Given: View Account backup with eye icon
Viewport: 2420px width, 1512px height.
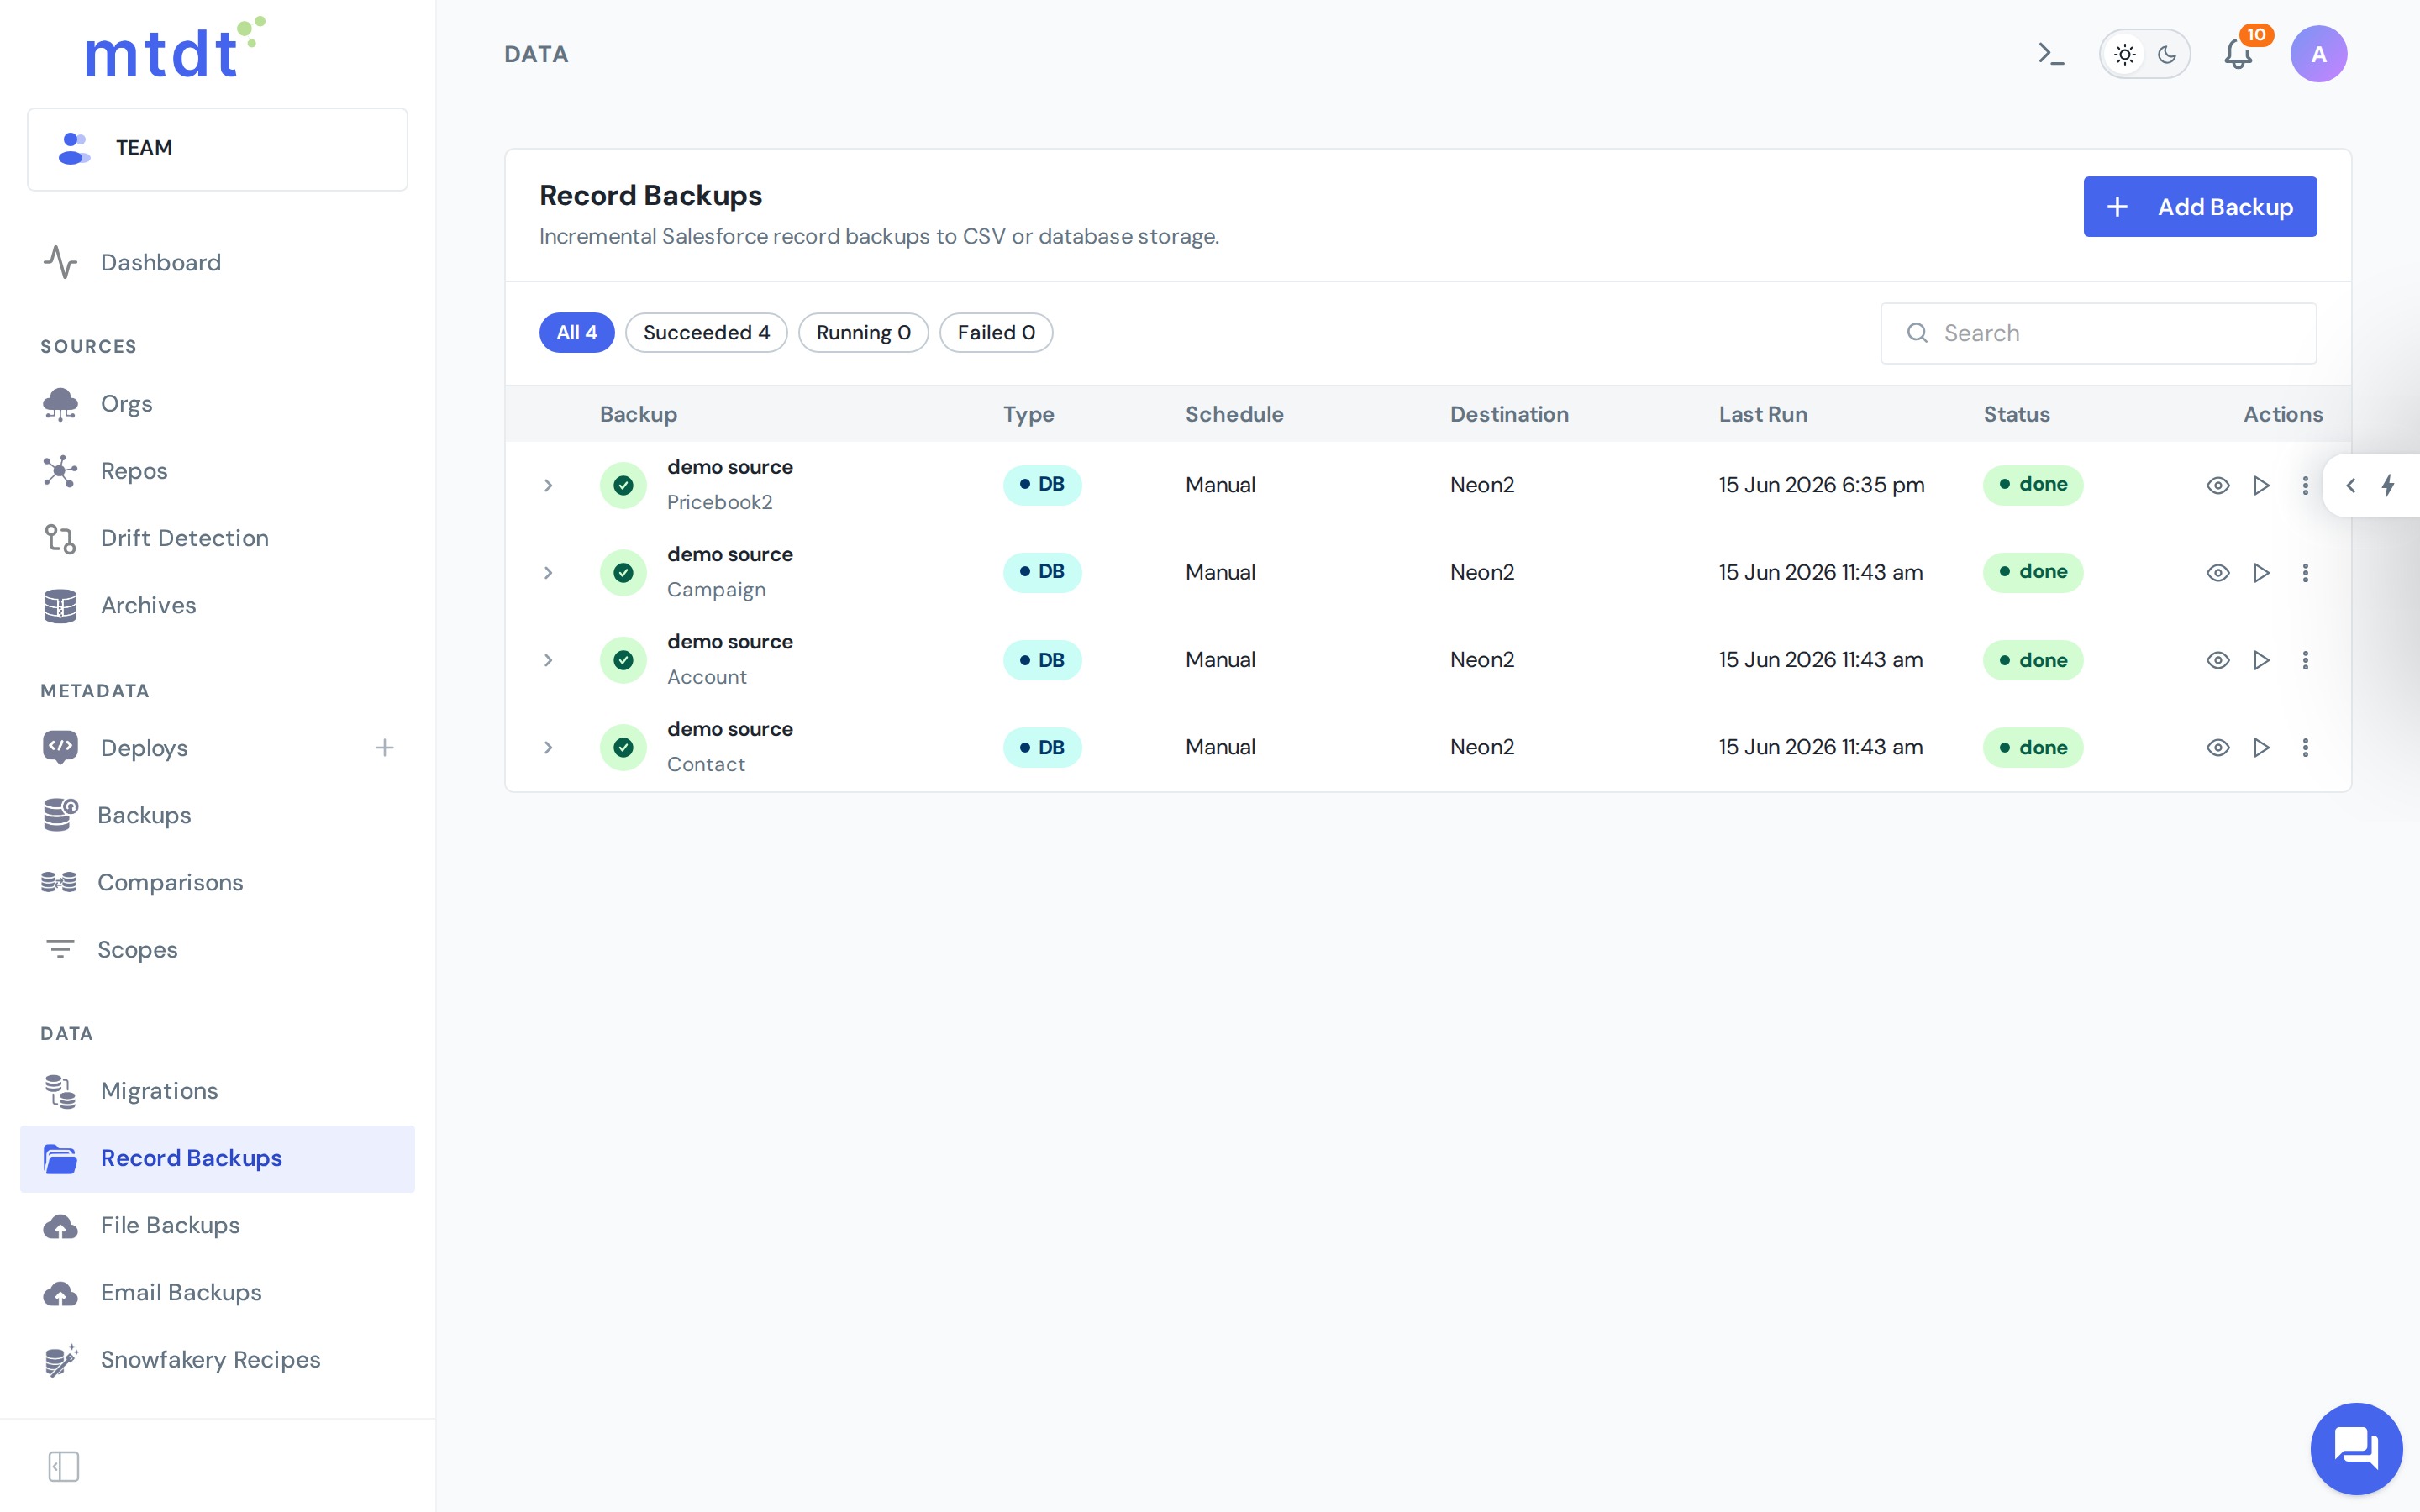Looking at the screenshot, I should click(x=2217, y=660).
